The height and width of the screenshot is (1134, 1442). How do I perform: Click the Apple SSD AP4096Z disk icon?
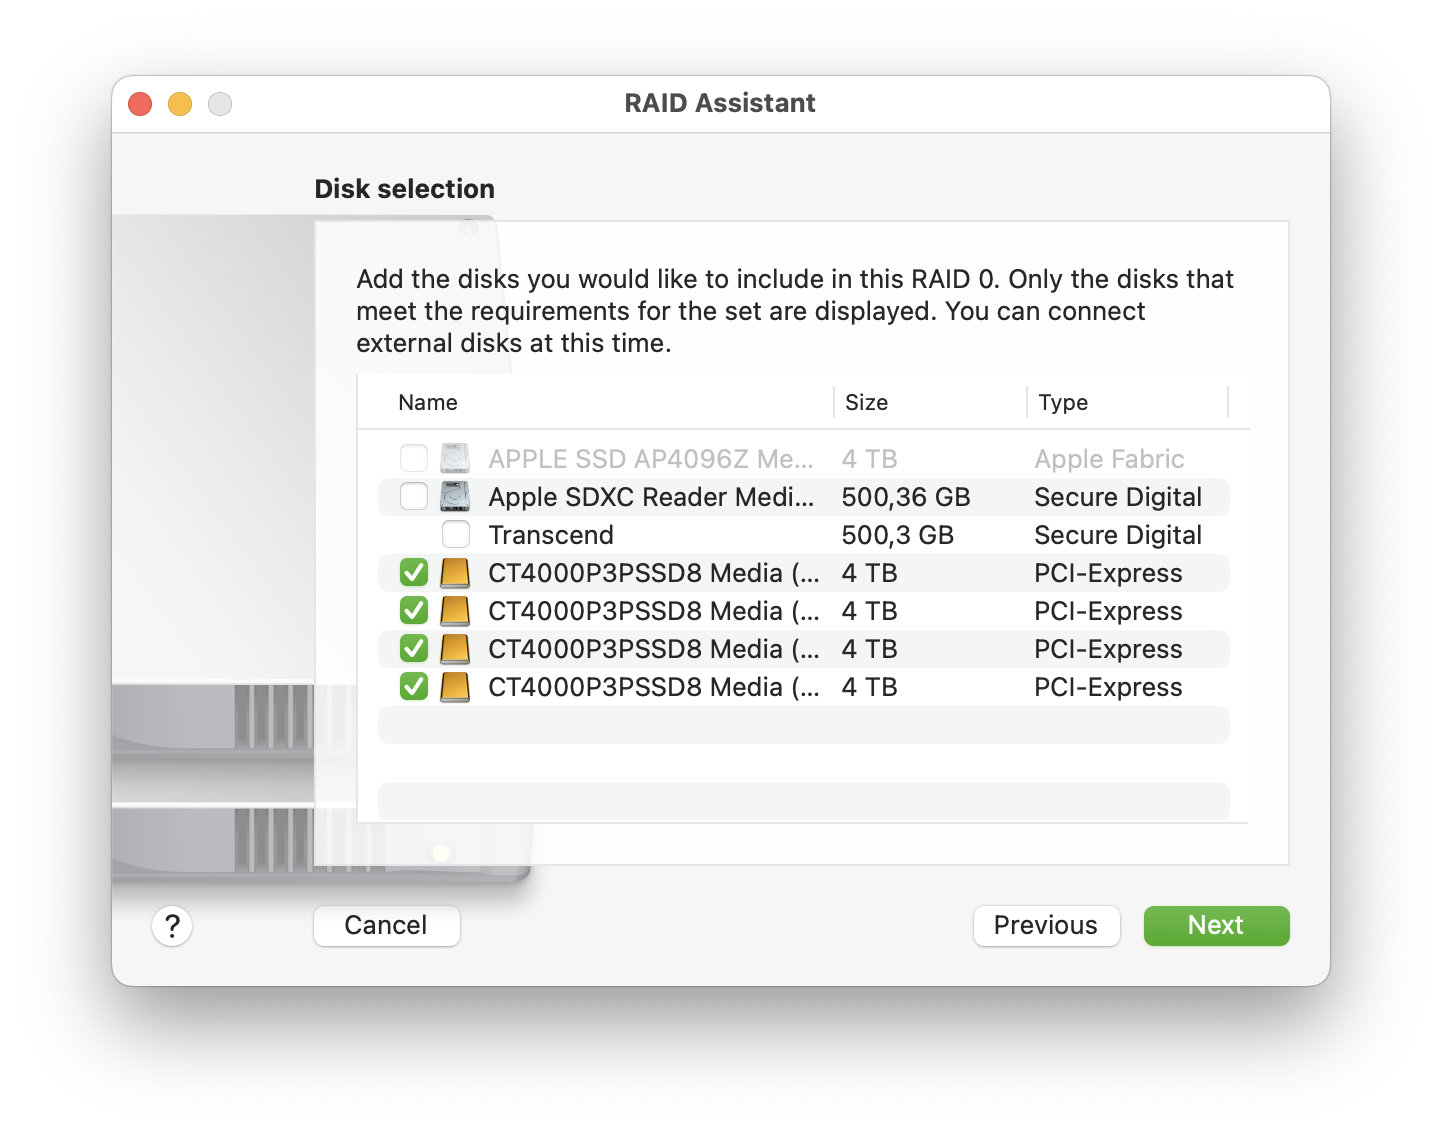[x=455, y=459]
